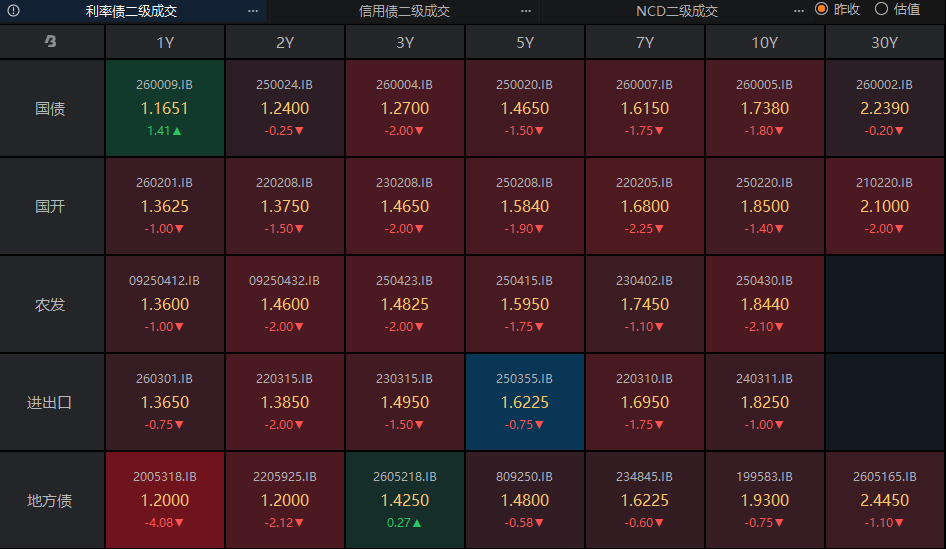The width and height of the screenshot is (946, 549).
Task: Click yield 1.5840 of 250208.IB
Action: tap(525, 206)
